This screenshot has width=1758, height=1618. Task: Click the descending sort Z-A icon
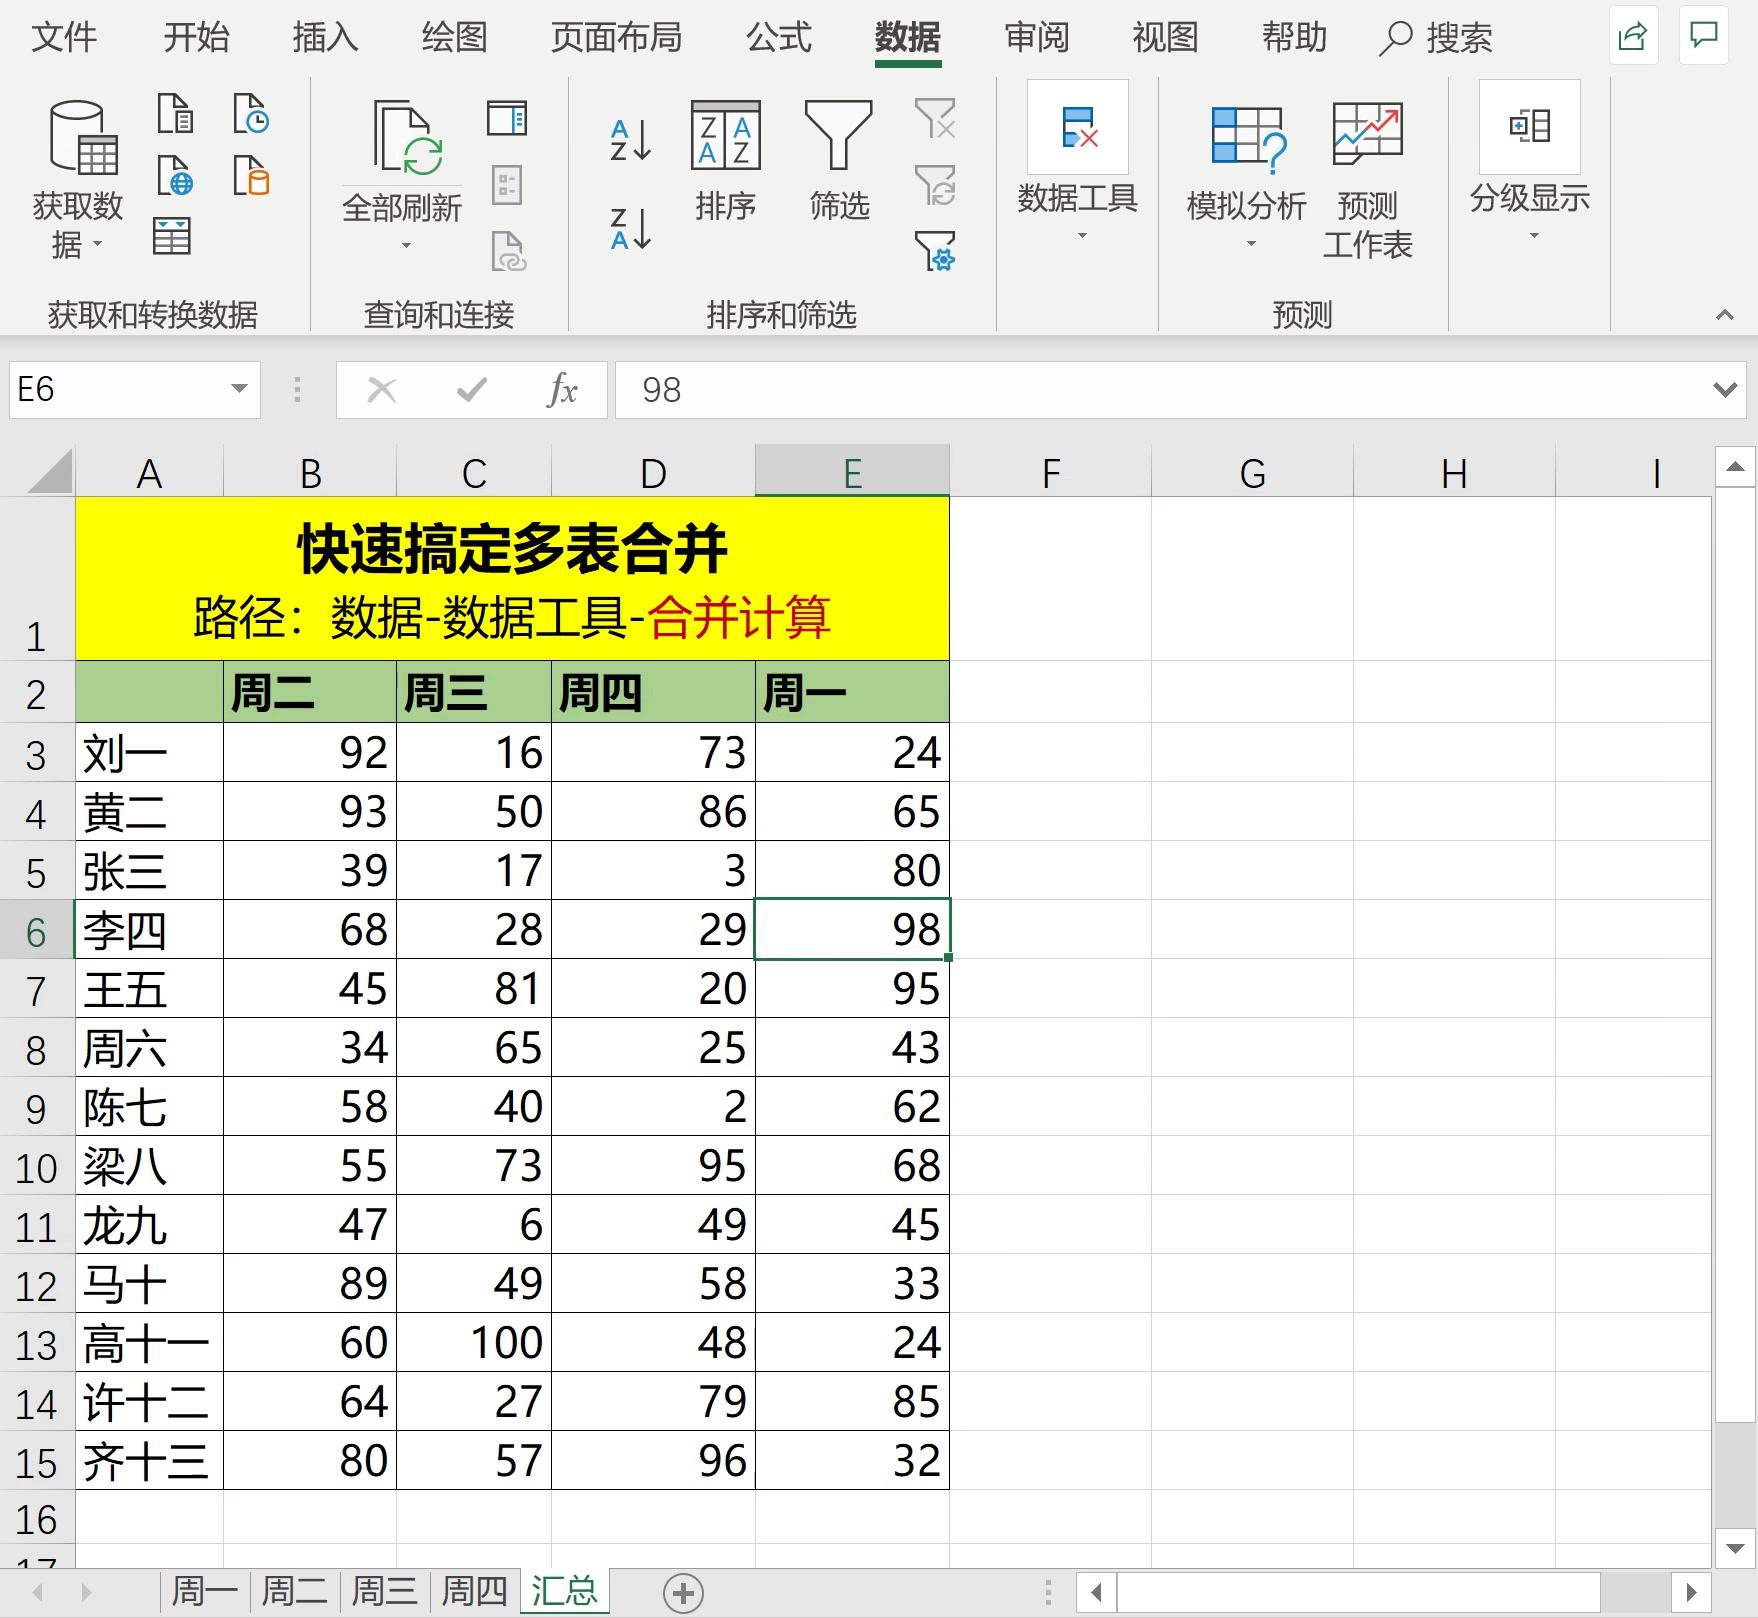[x=628, y=232]
